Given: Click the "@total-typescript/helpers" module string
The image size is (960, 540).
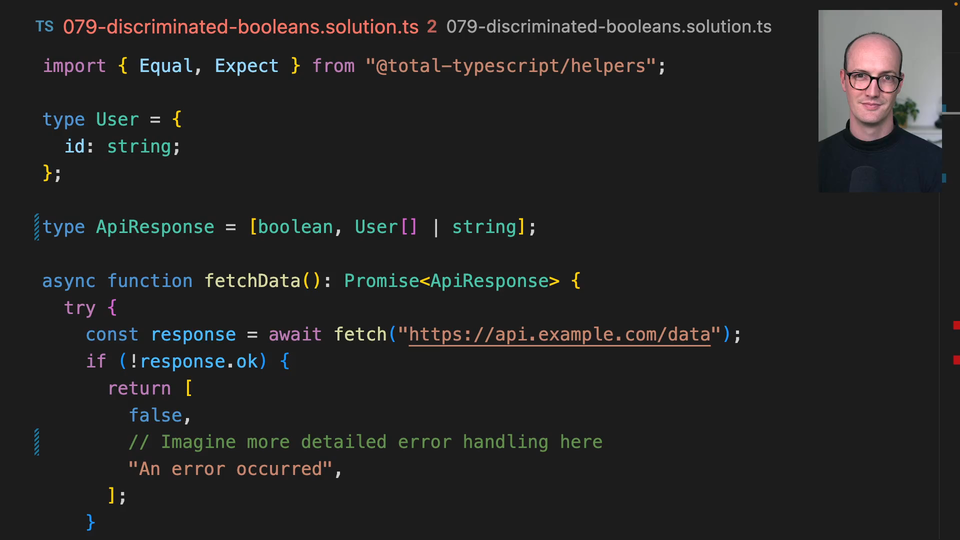Looking at the screenshot, I should (511, 66).
